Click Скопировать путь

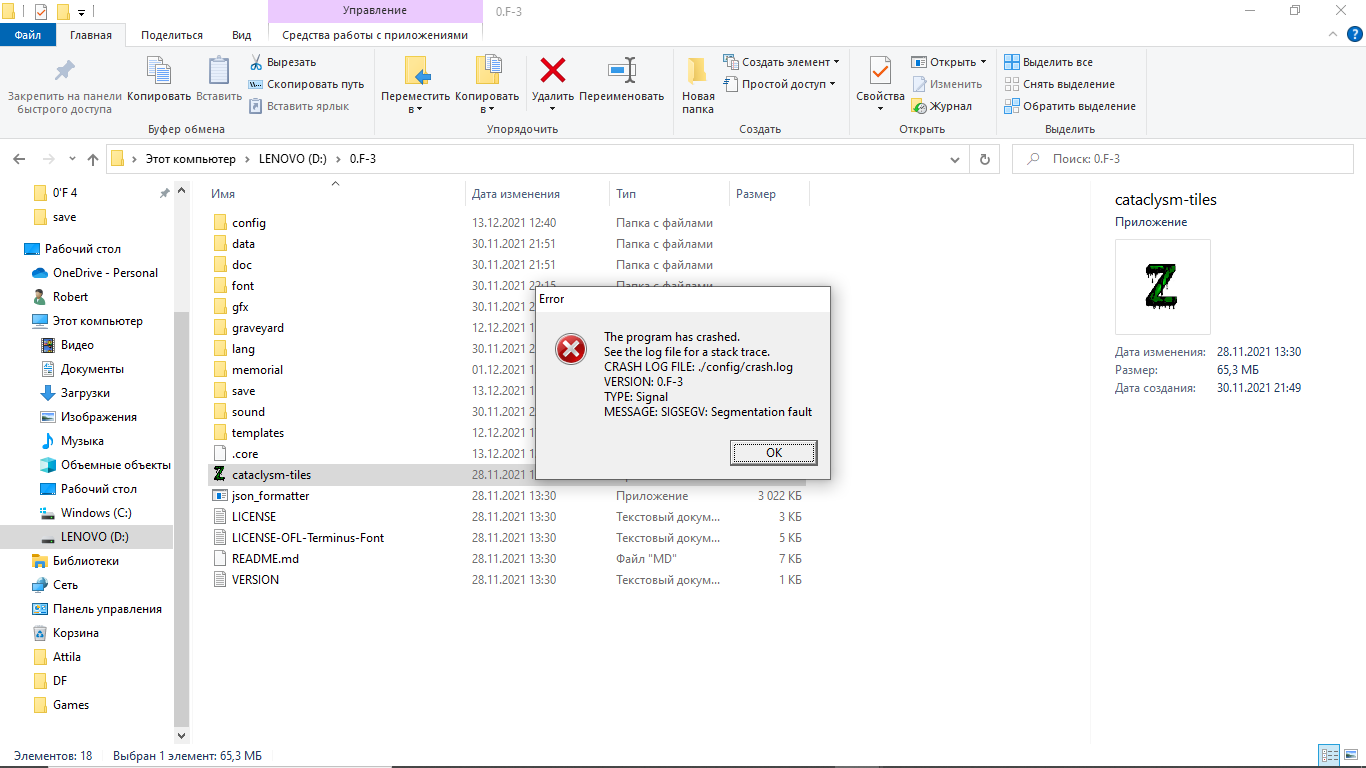click(306, 84)
